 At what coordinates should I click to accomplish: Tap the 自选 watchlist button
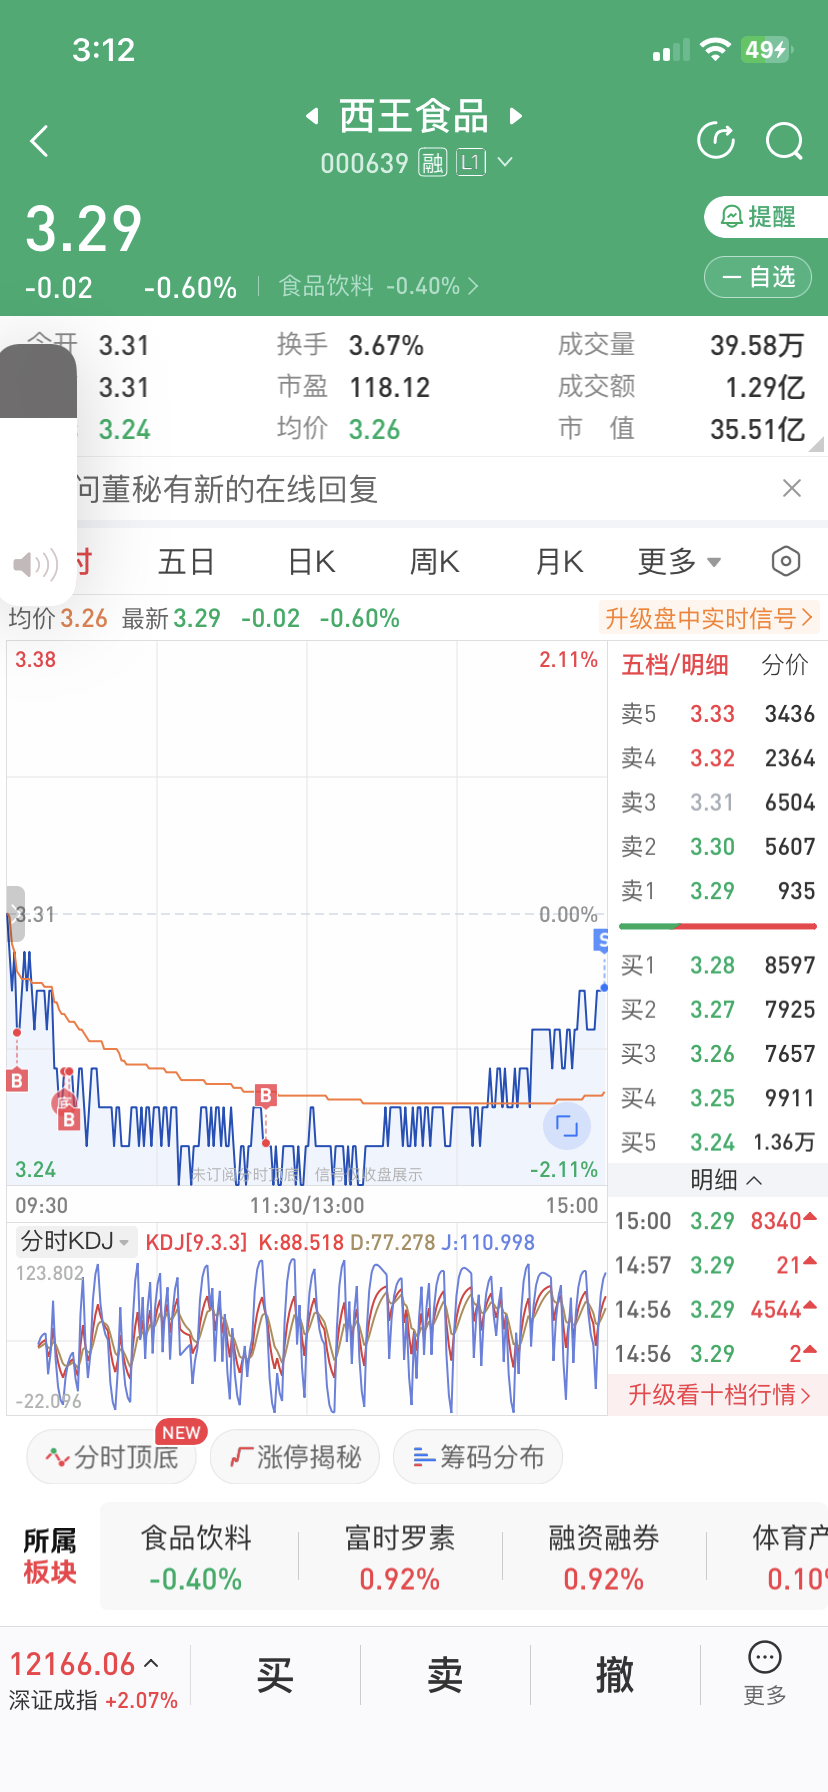point(758,277)
